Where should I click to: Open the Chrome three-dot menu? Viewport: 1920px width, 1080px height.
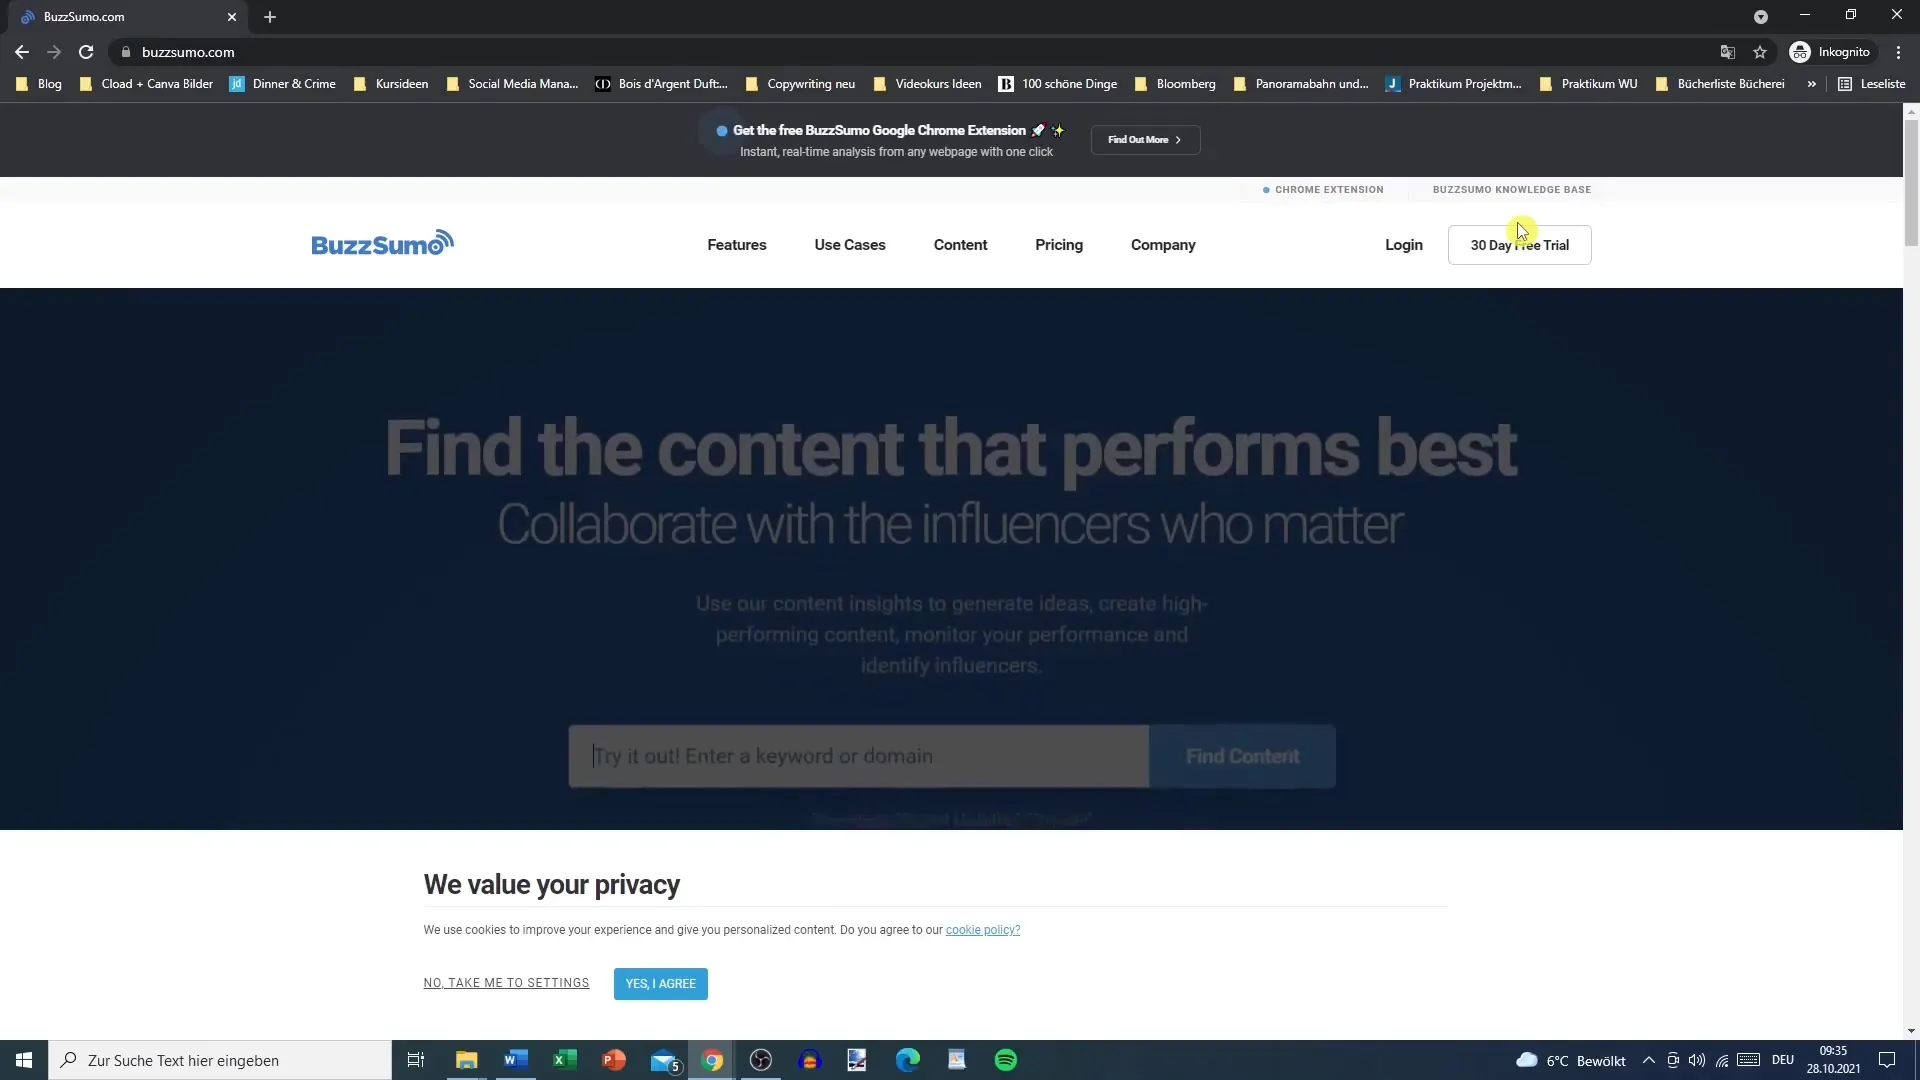tap(1898, 52)
